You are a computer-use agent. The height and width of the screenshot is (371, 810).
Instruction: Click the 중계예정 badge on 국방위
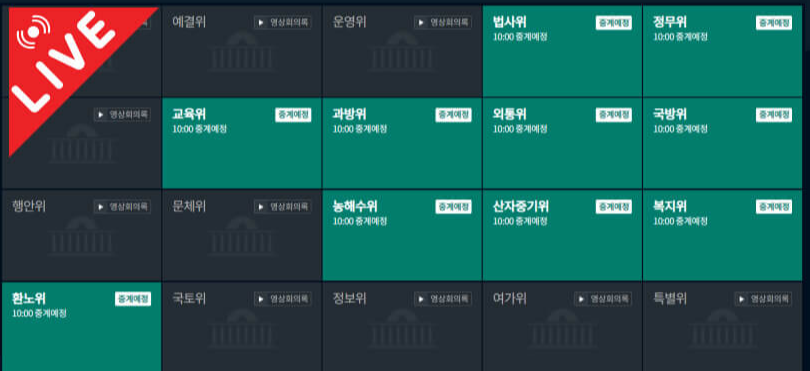click(x=774, y=115)
